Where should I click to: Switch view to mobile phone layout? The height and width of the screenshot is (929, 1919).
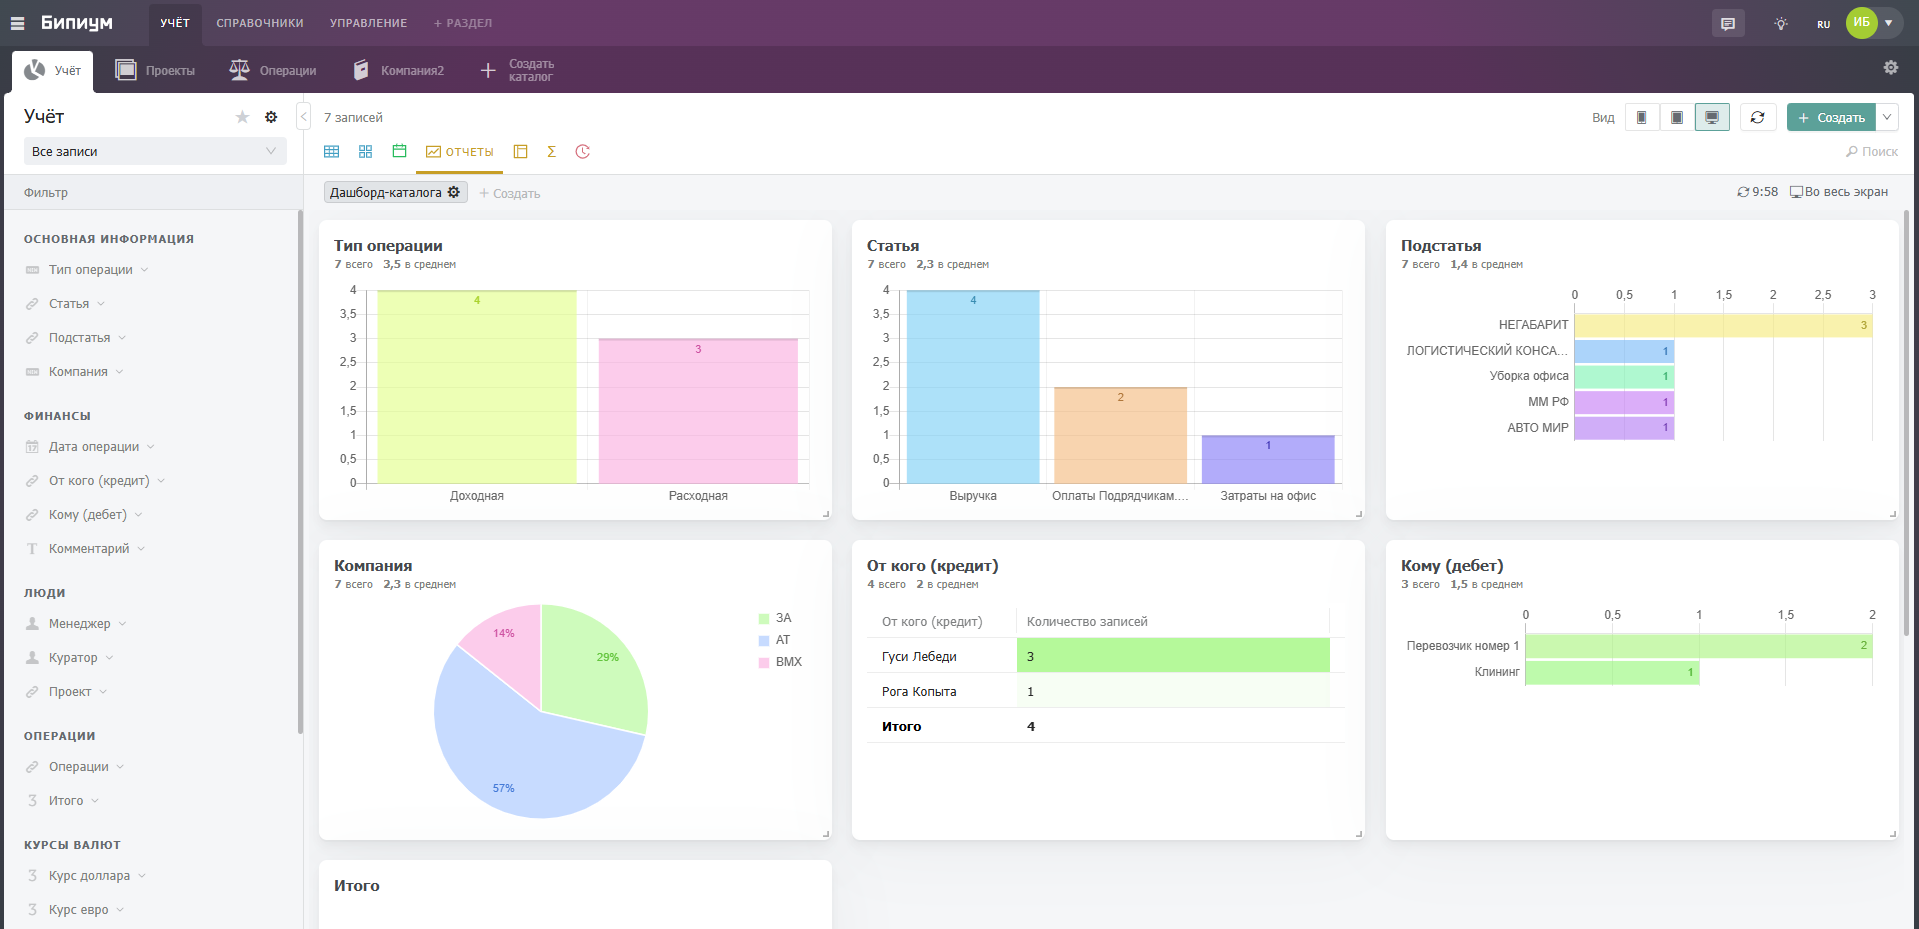[x=1642, y=118]
